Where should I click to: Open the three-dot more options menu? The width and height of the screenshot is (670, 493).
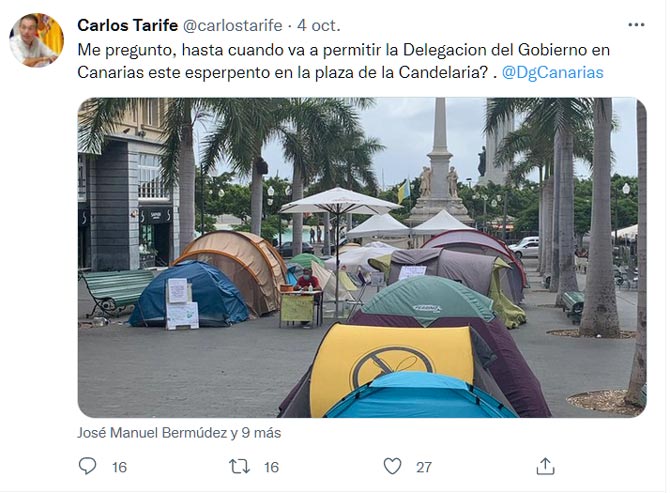click(x=636, y=25)
